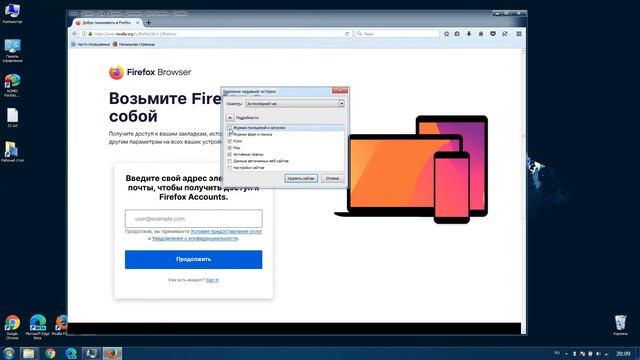Open the 'Sign in' link
The height and width of the screenshot is (360, 640).
tap(212, 280)
